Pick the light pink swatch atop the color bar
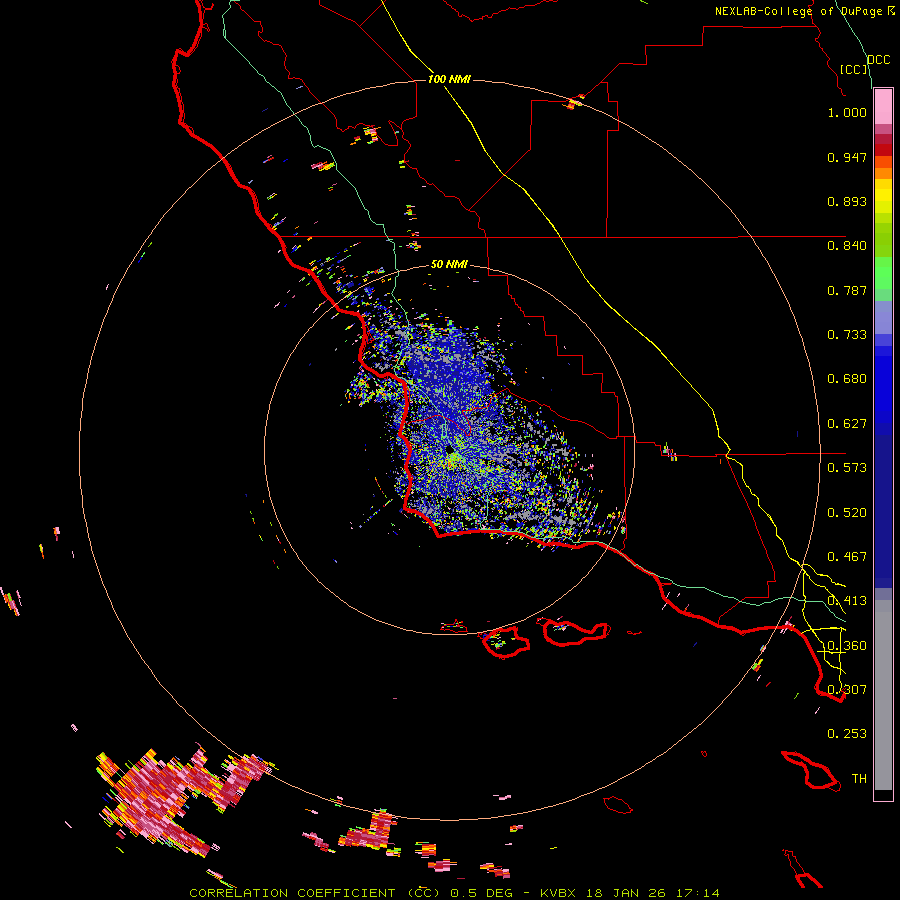 click(883, 106)
